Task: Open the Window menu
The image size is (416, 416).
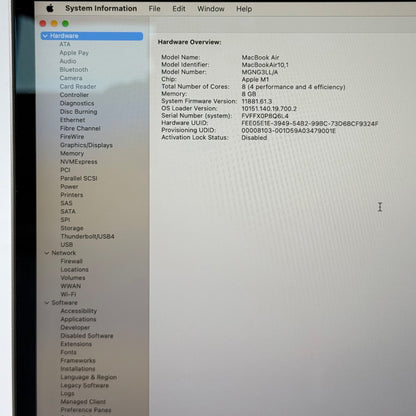Action: [211, 9]
